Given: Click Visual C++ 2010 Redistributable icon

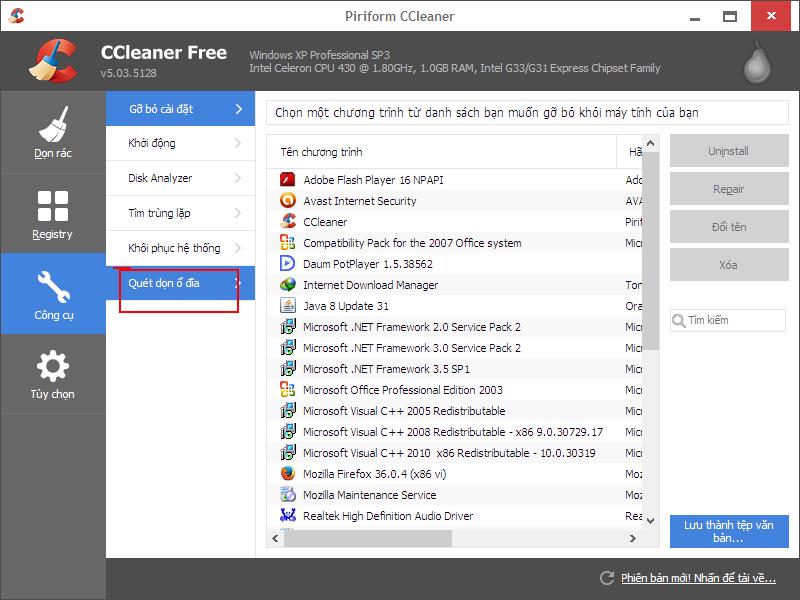Looking at the screenshot, I should (288, 453).
